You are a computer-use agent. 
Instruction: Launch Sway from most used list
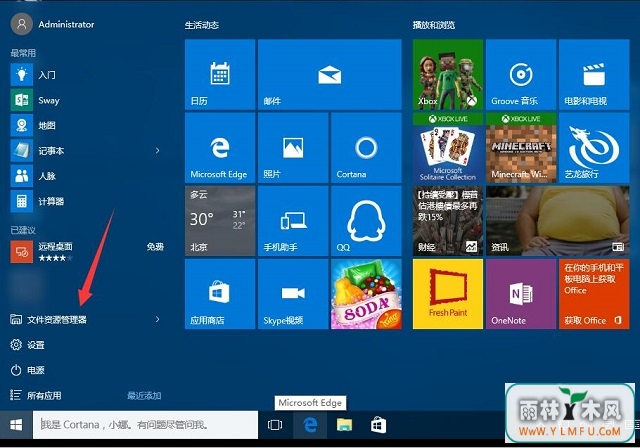(87, 100)
